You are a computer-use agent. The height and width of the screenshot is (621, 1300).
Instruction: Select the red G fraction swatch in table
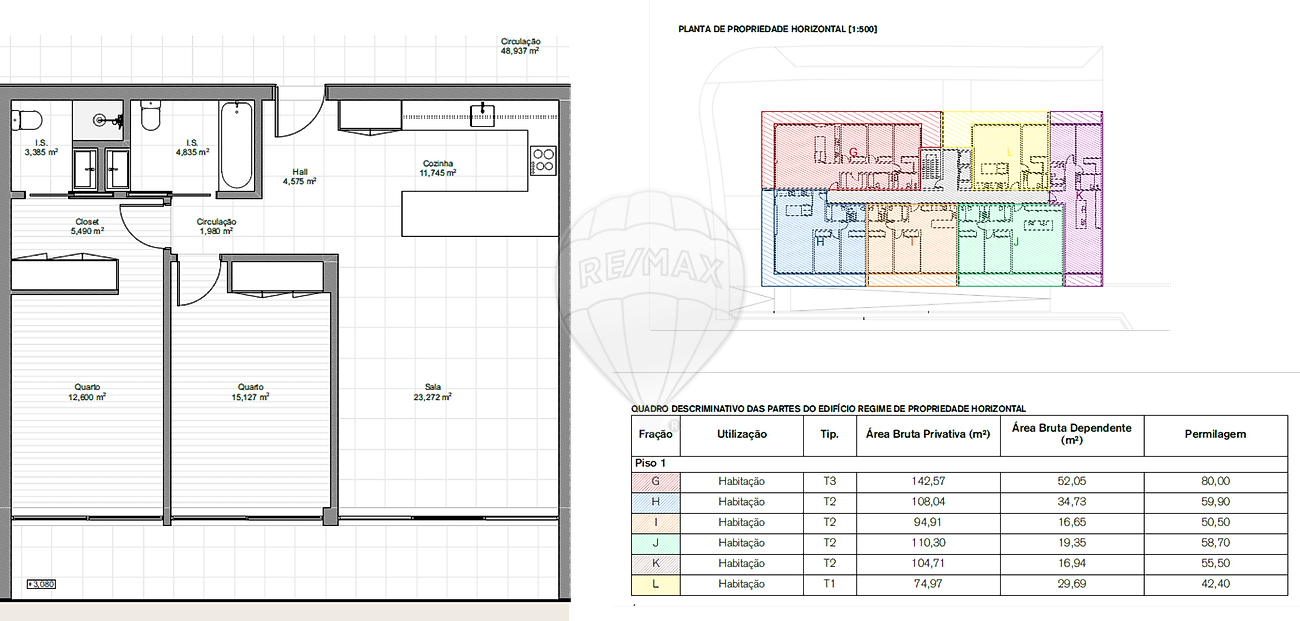pos(656,481)
